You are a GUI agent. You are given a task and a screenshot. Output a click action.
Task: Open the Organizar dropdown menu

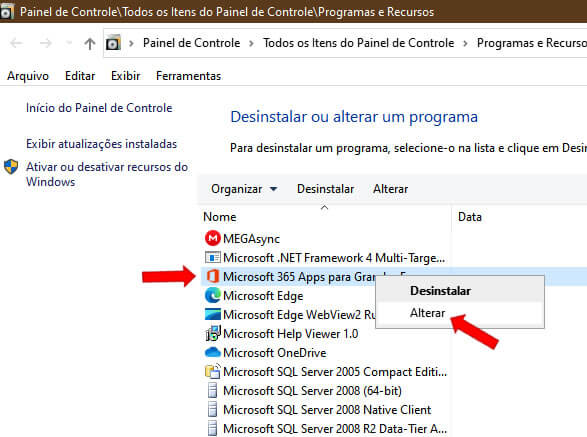tap(244, 189)
